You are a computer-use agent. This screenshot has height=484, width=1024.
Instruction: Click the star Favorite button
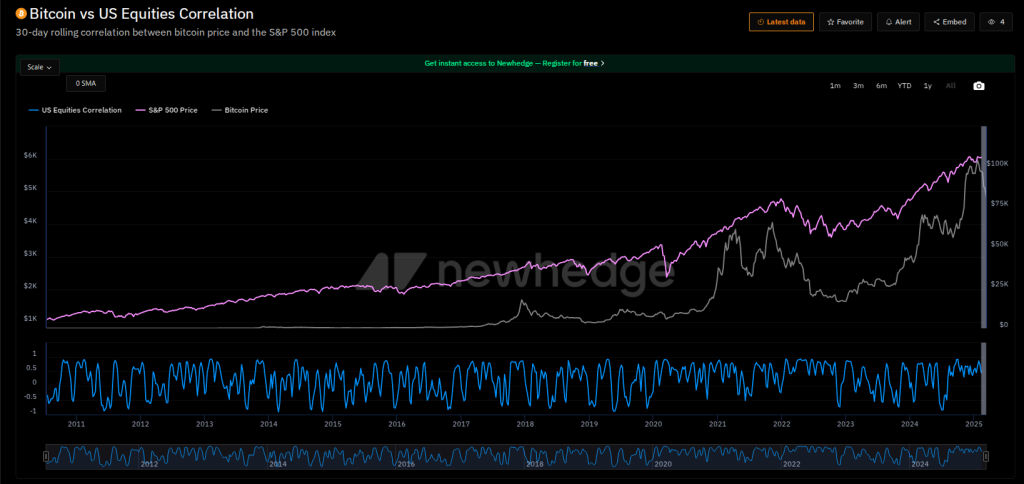[x=844, y=21]
